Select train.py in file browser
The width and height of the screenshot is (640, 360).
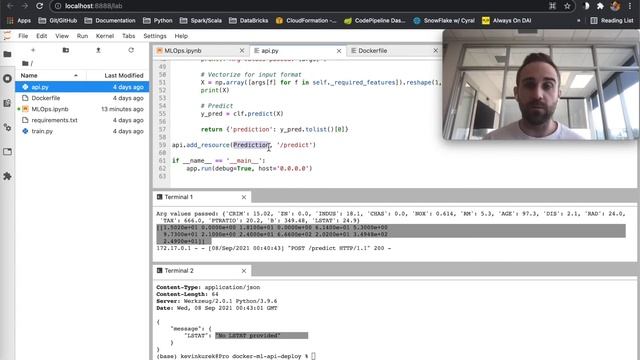[x=82, y=131]
